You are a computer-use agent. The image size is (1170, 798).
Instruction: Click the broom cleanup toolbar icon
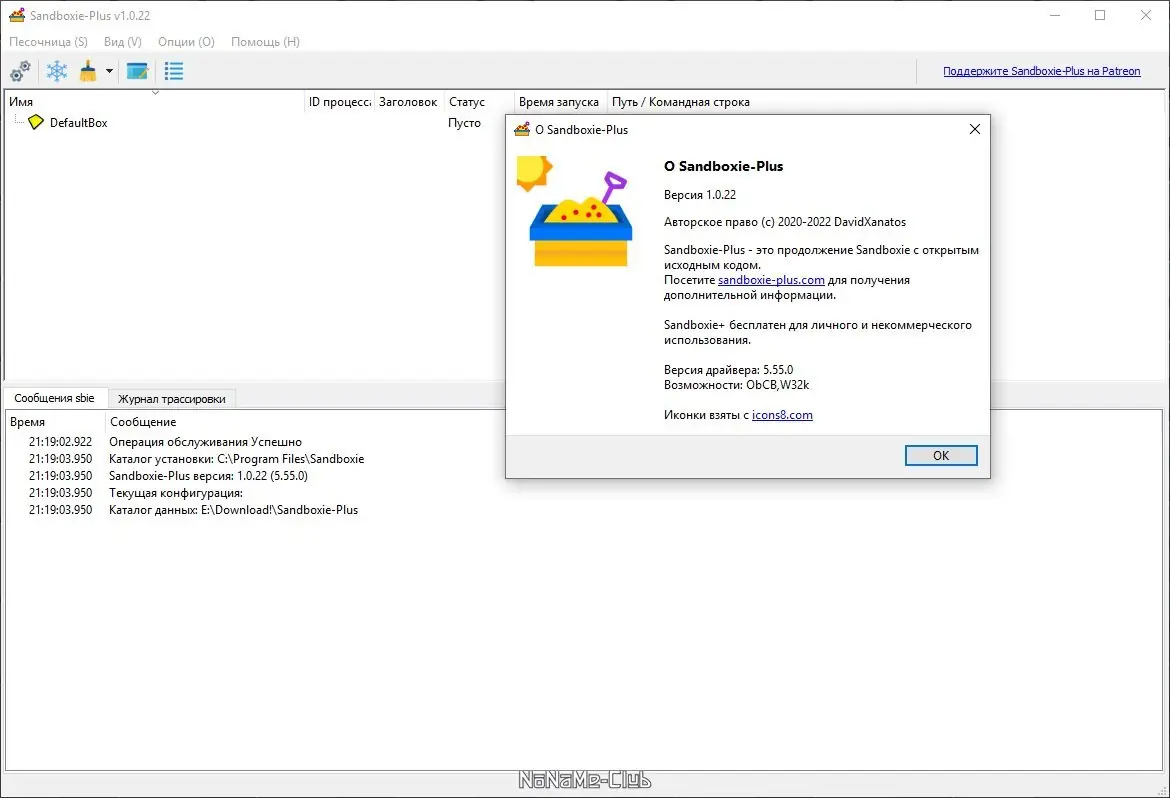[x=88, y=71]
